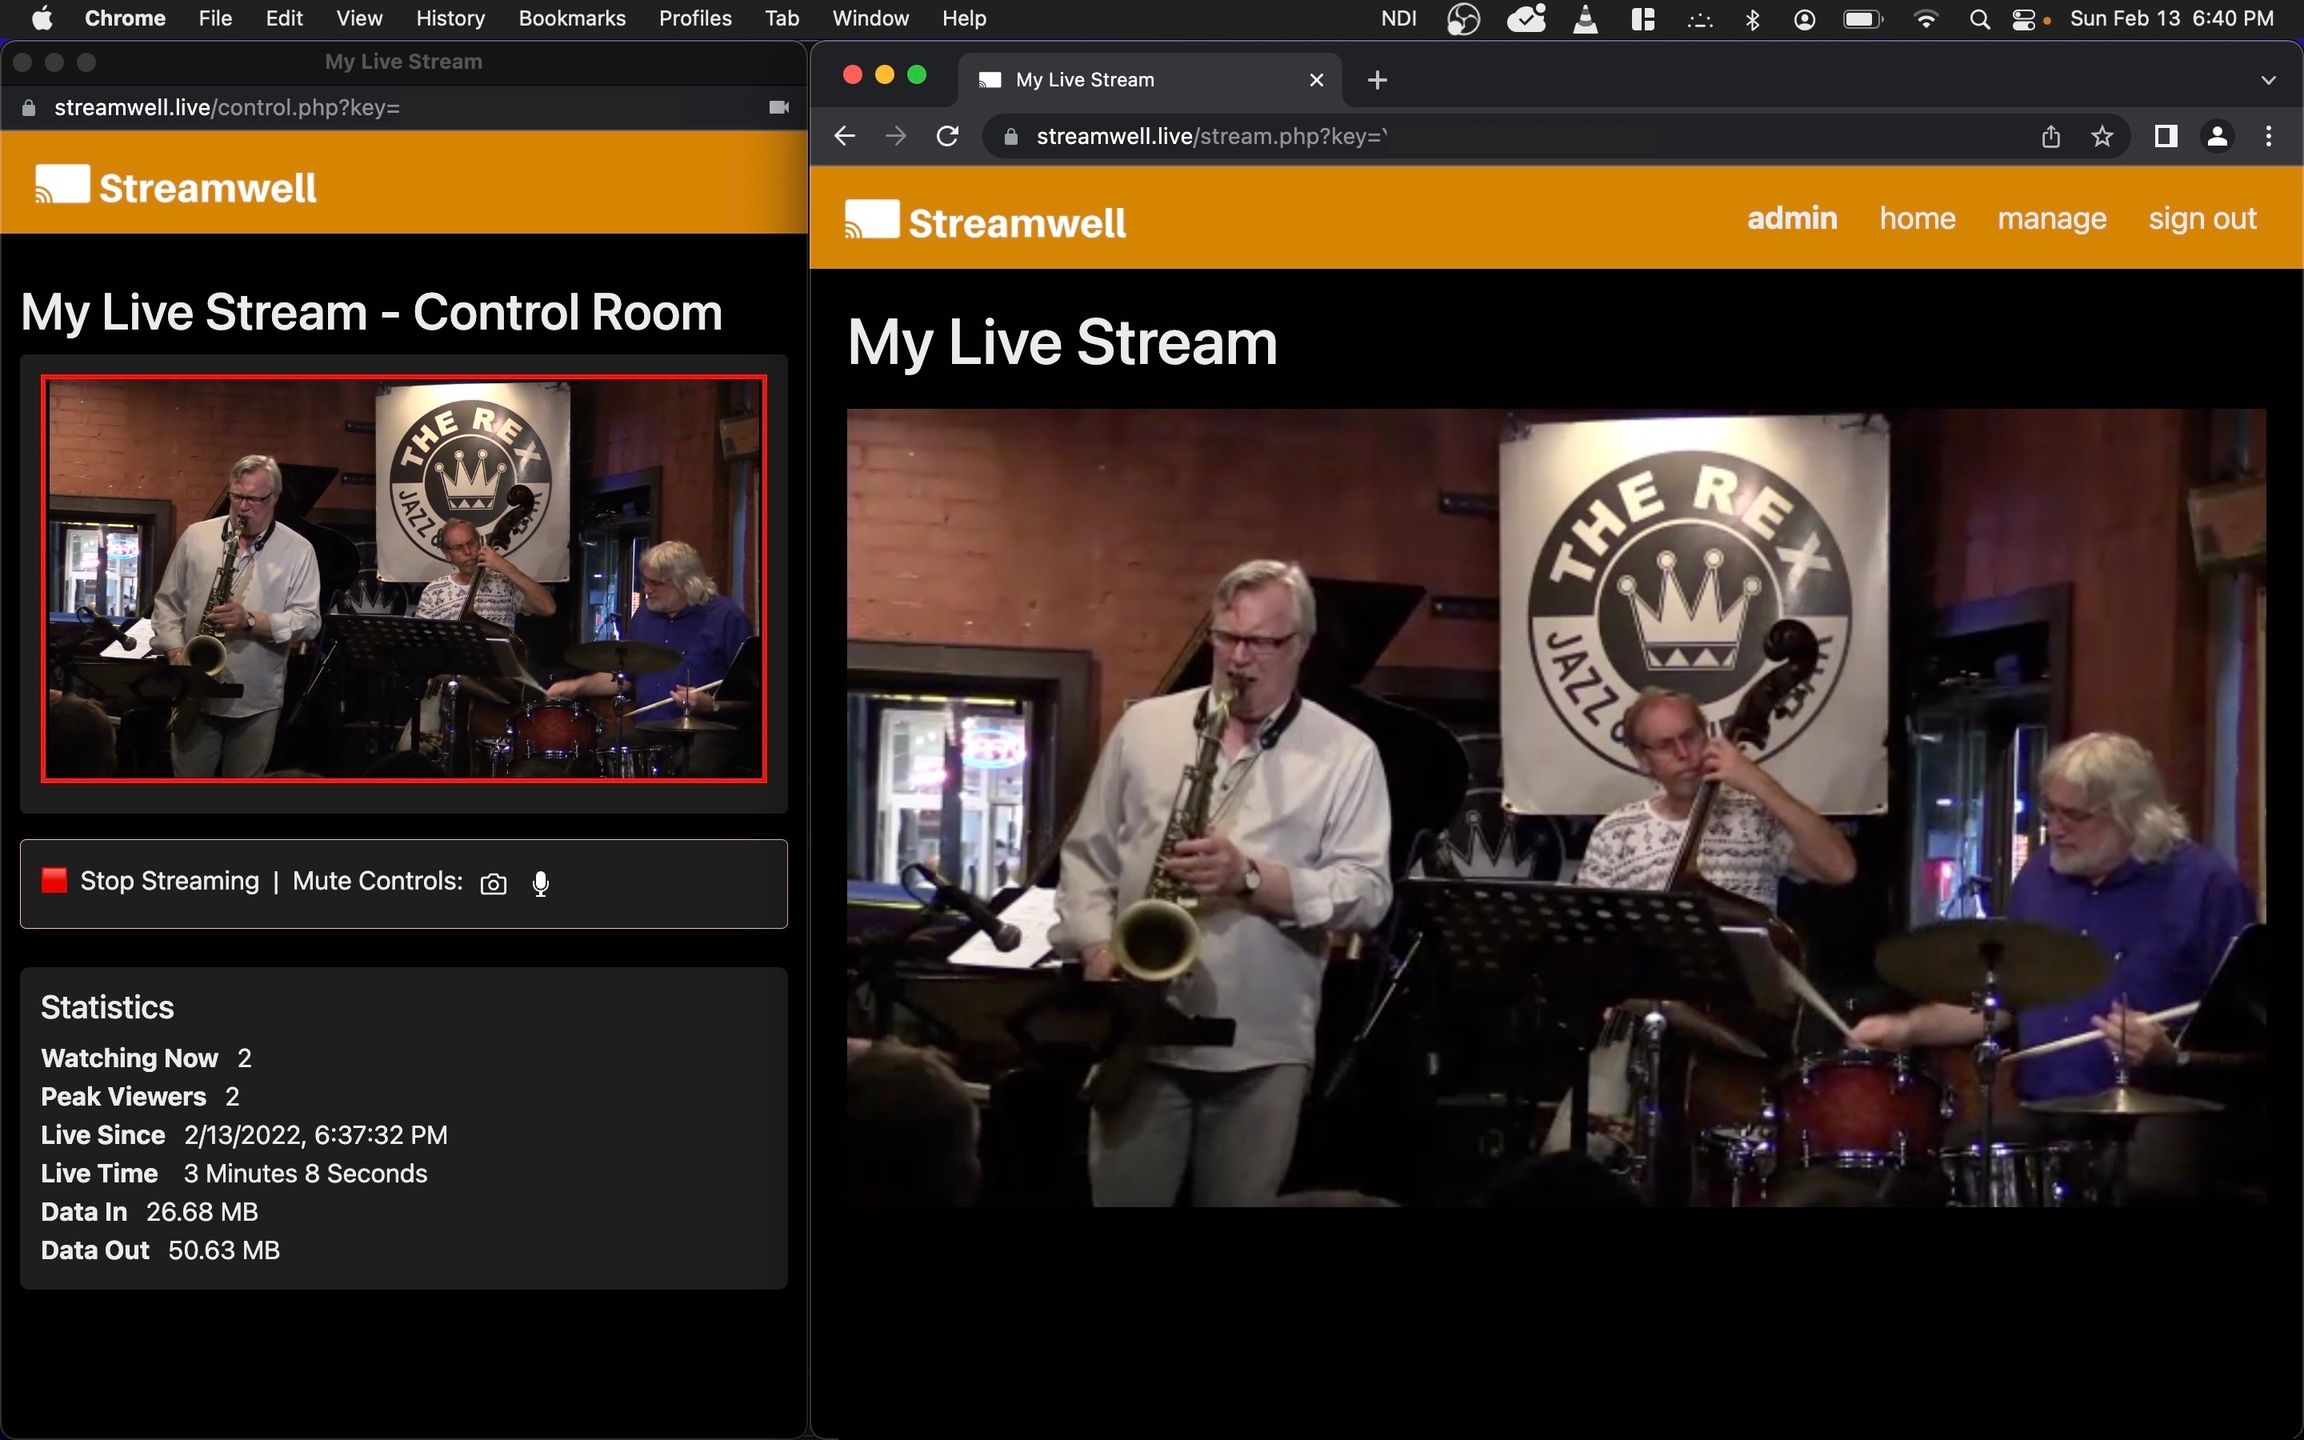Mute camera with the camera icon

coord(493,884)
